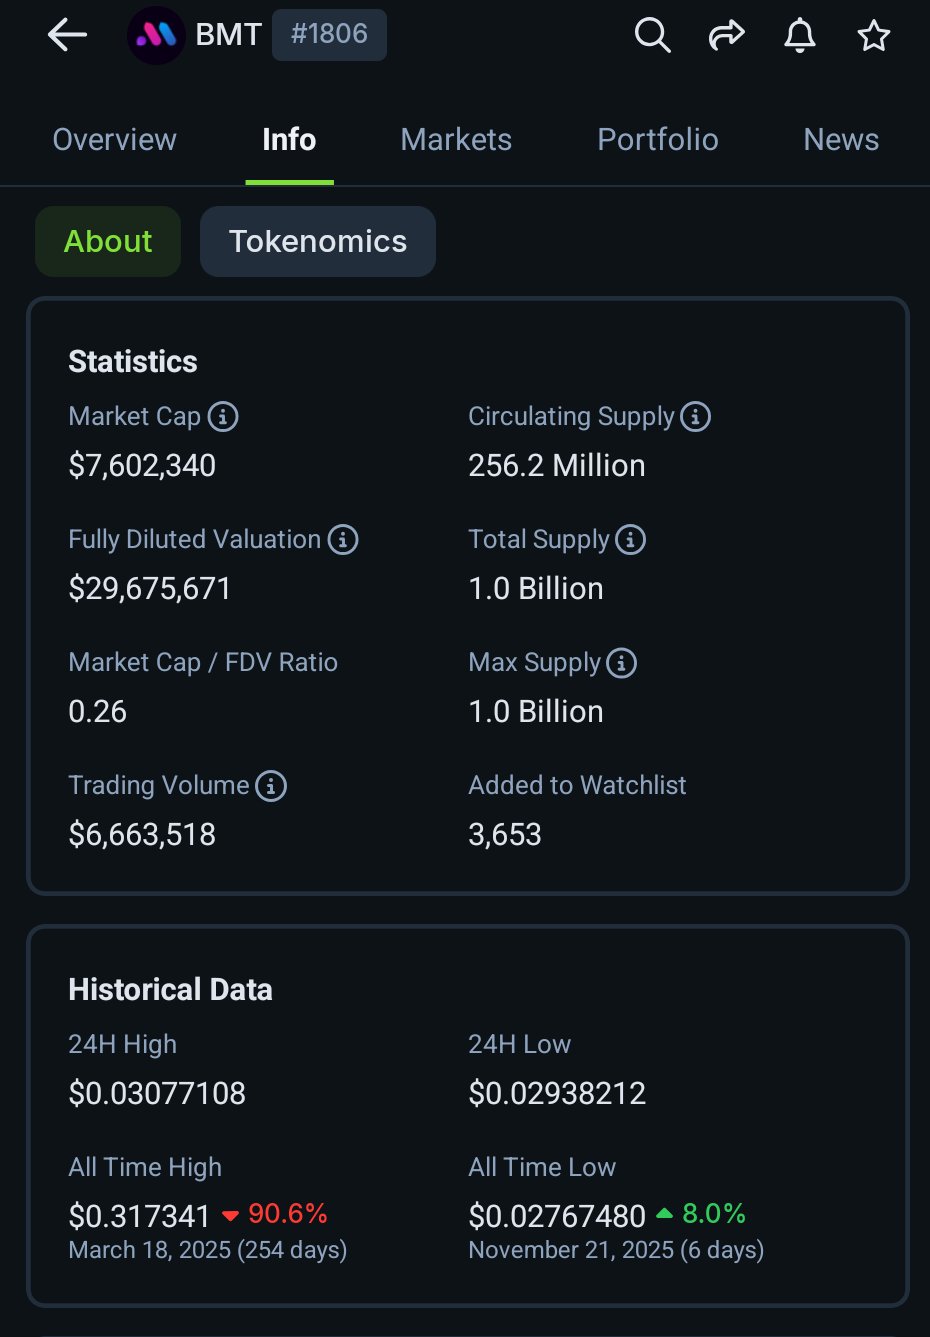Screen dimensions: 930x1337
Task: Switch to the Overview tab
Action: 114,140
